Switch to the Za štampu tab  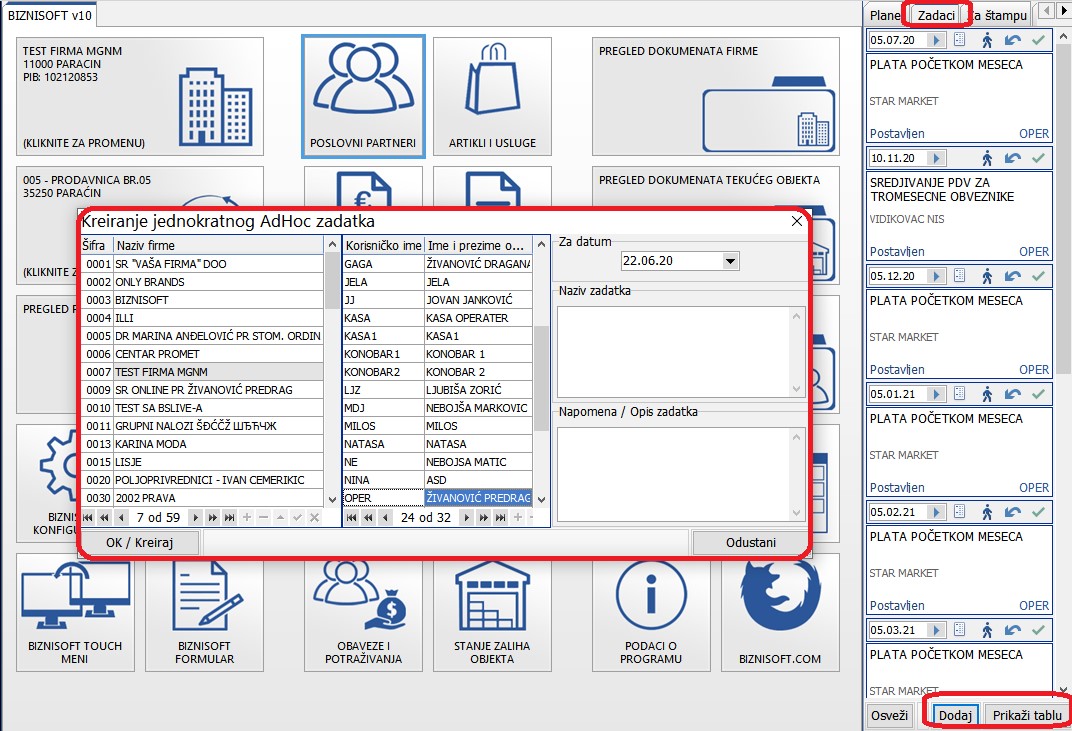[1000, 15]
